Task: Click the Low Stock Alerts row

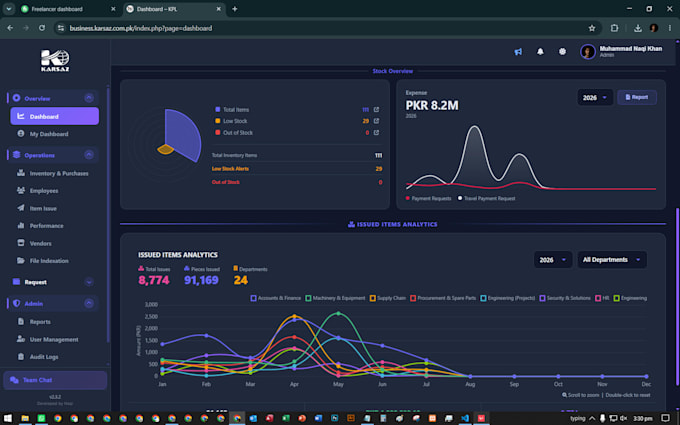Action: pyautogui.click(x=297, y=169)
